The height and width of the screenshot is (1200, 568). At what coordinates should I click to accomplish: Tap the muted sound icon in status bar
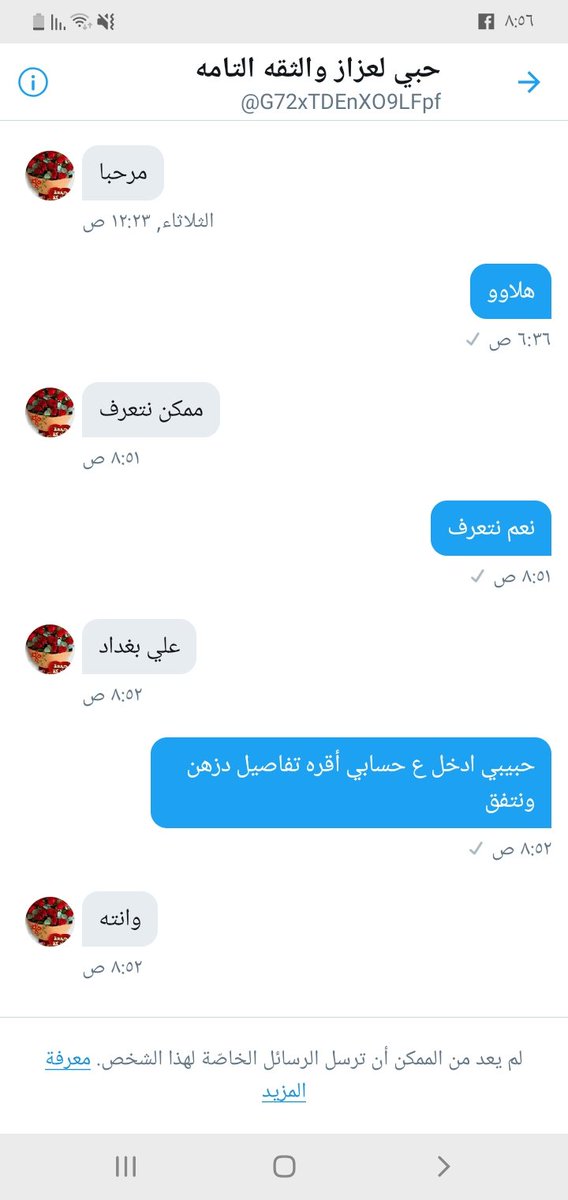coord(106,21)
